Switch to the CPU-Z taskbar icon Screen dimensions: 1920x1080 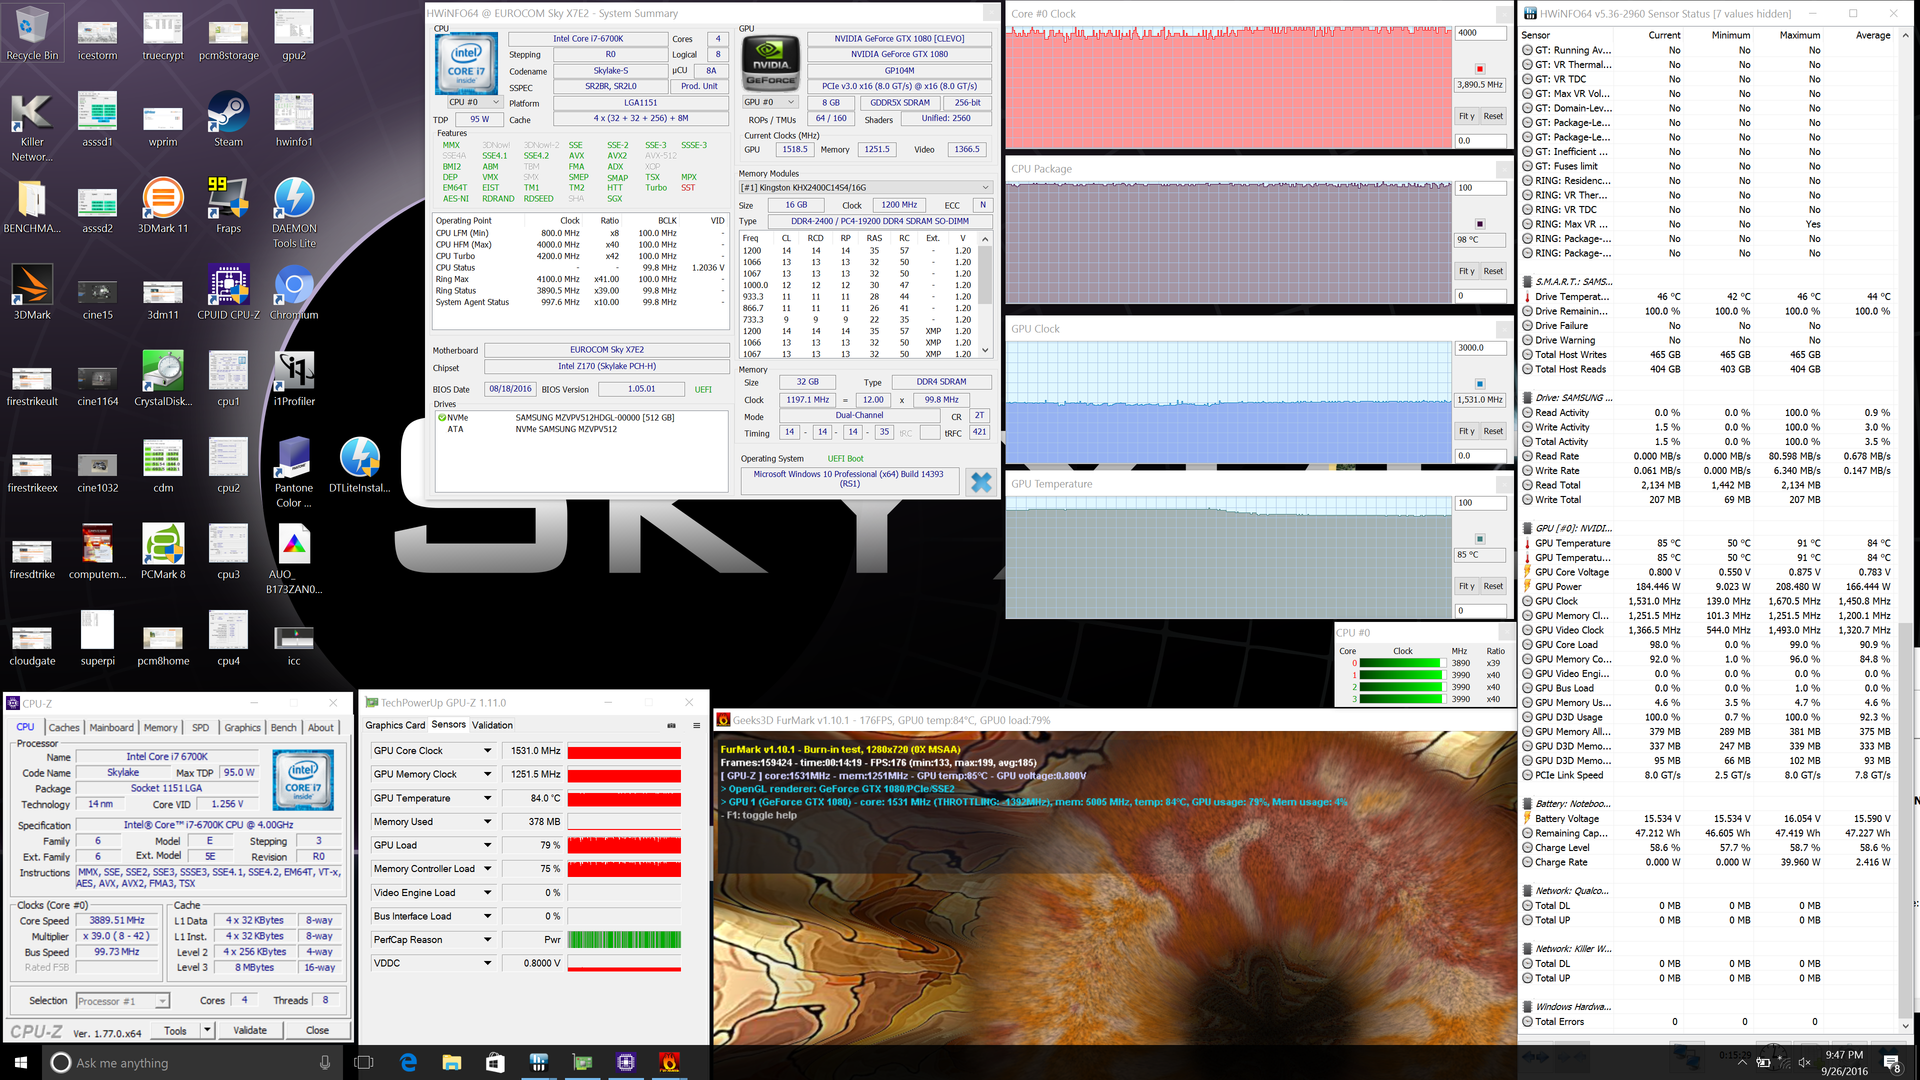pyautogui.click(x=626, y=1062)
